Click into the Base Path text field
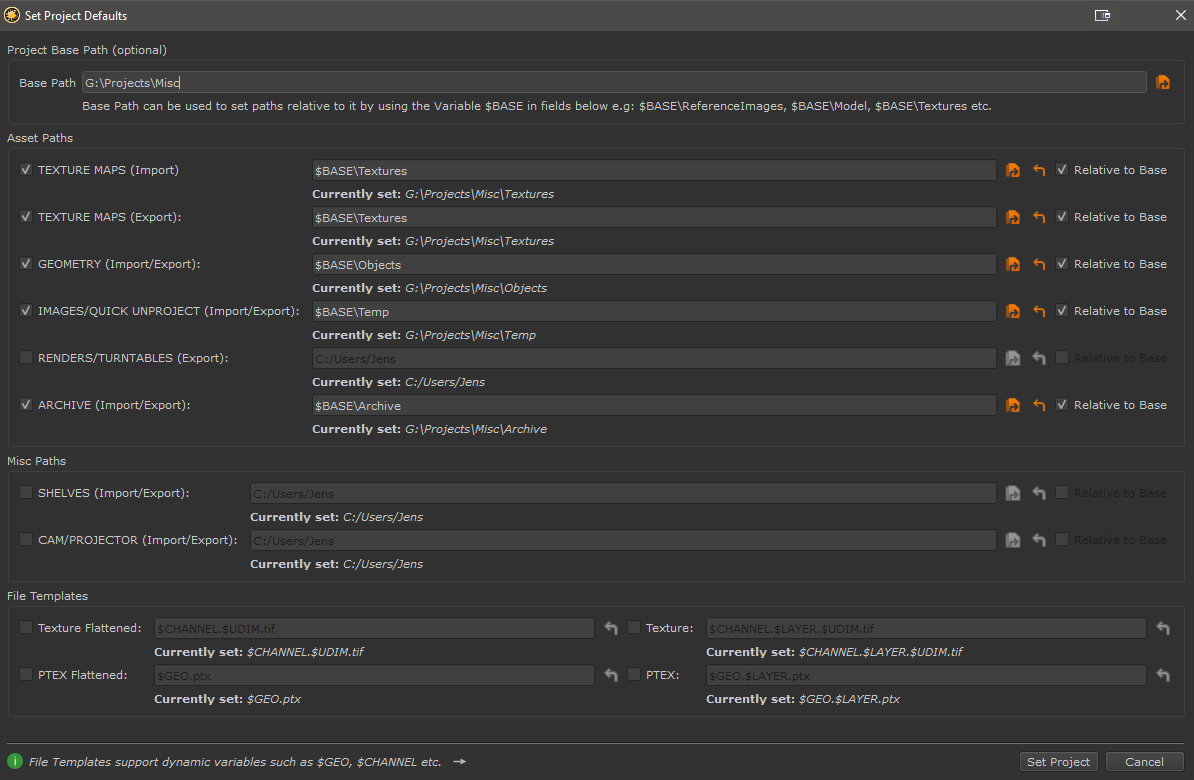 click(x=613, y=83)
